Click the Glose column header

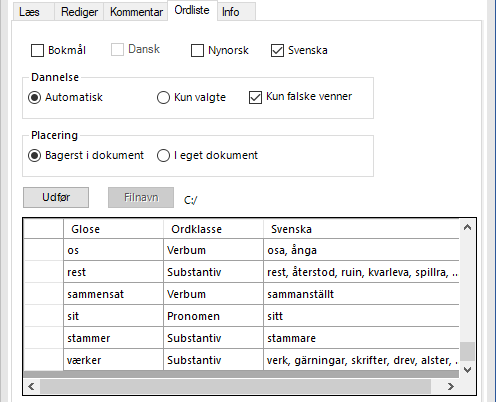click(x=113, y=229)
